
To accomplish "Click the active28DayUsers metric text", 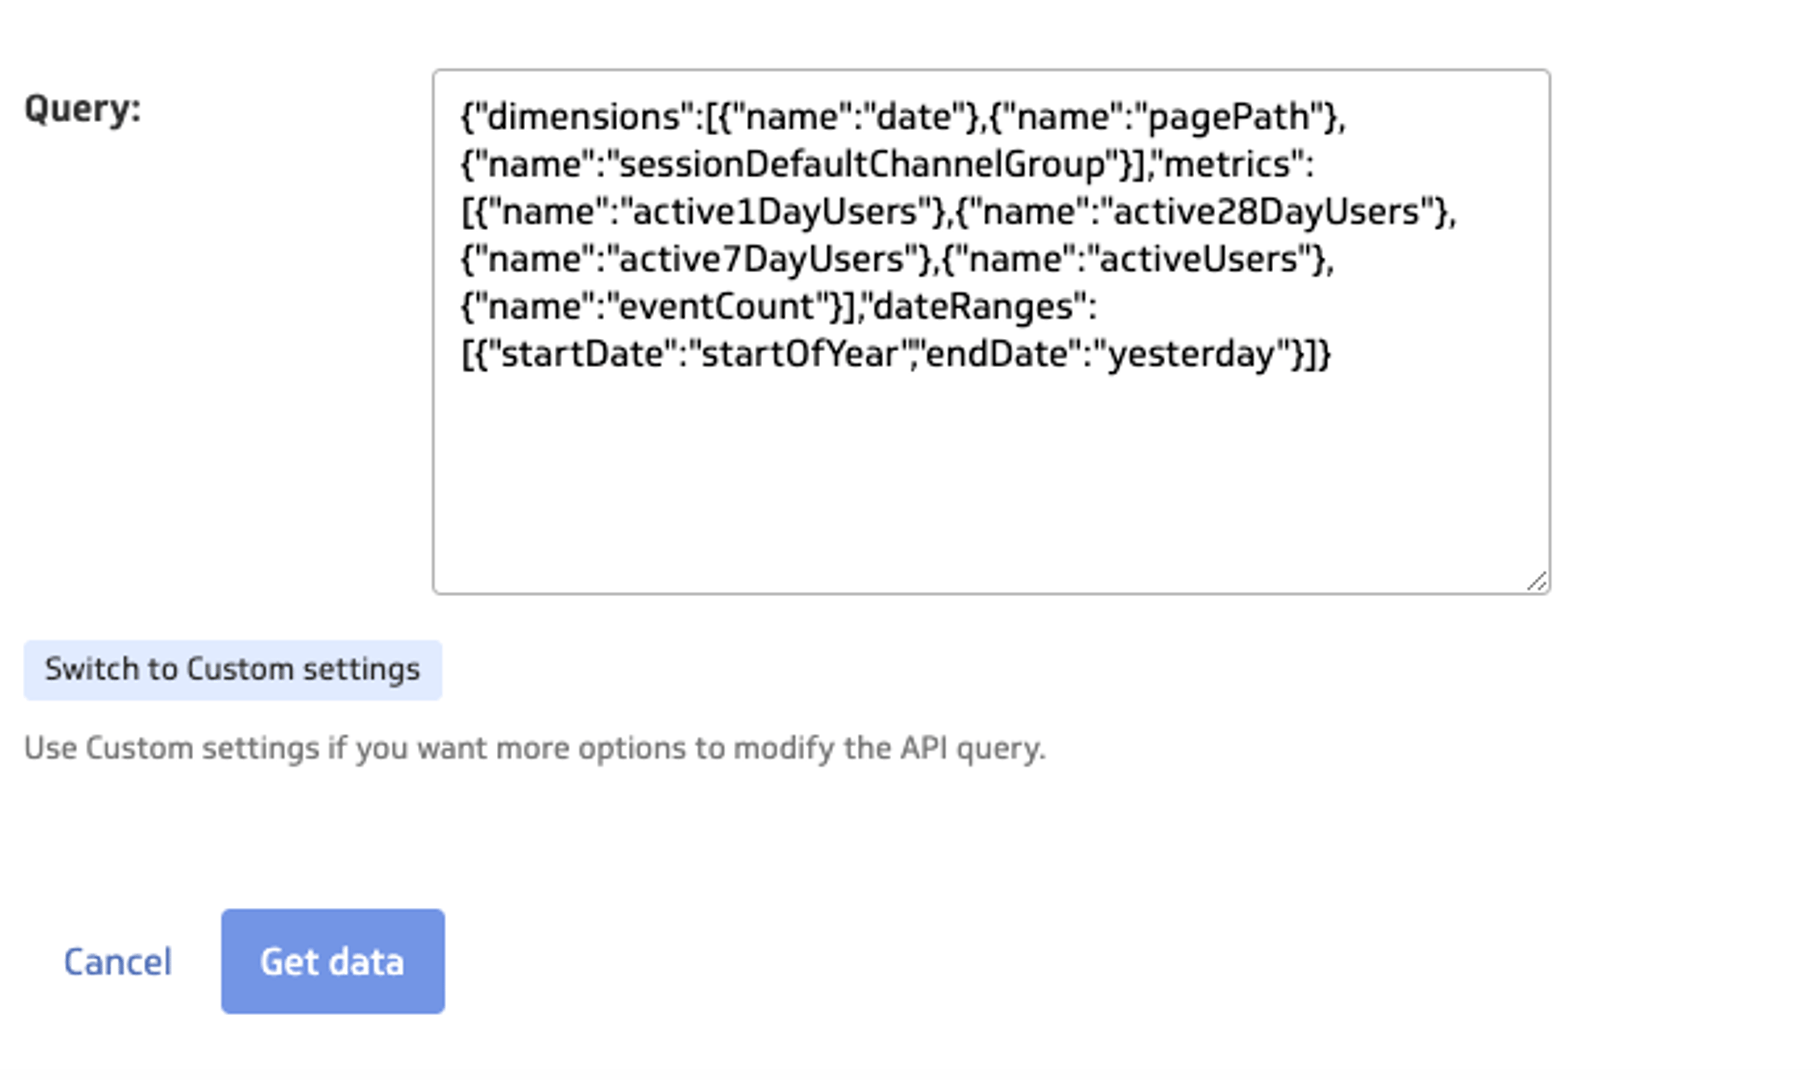I will click(x=1278, y=211).
